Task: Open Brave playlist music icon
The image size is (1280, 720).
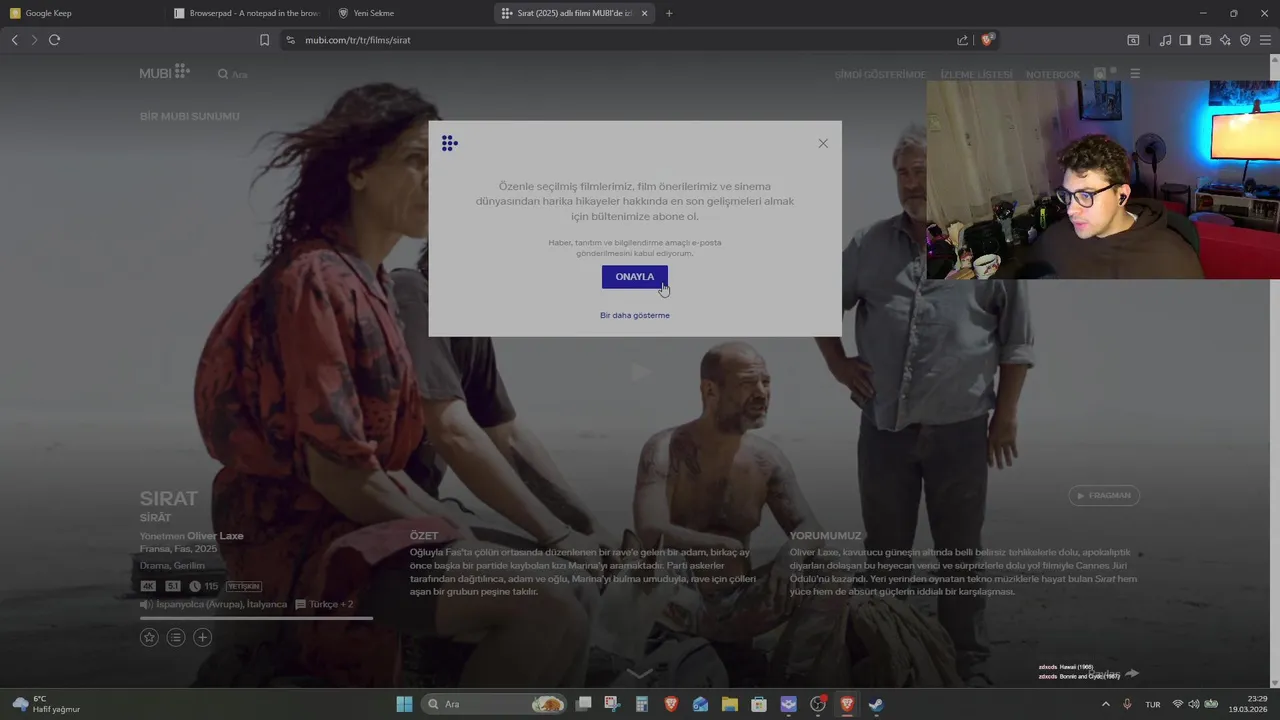Action: 1165,40
